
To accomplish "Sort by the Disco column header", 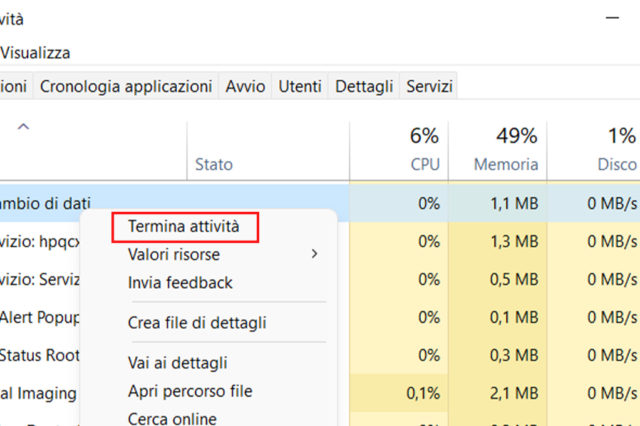I will (612, 150).
